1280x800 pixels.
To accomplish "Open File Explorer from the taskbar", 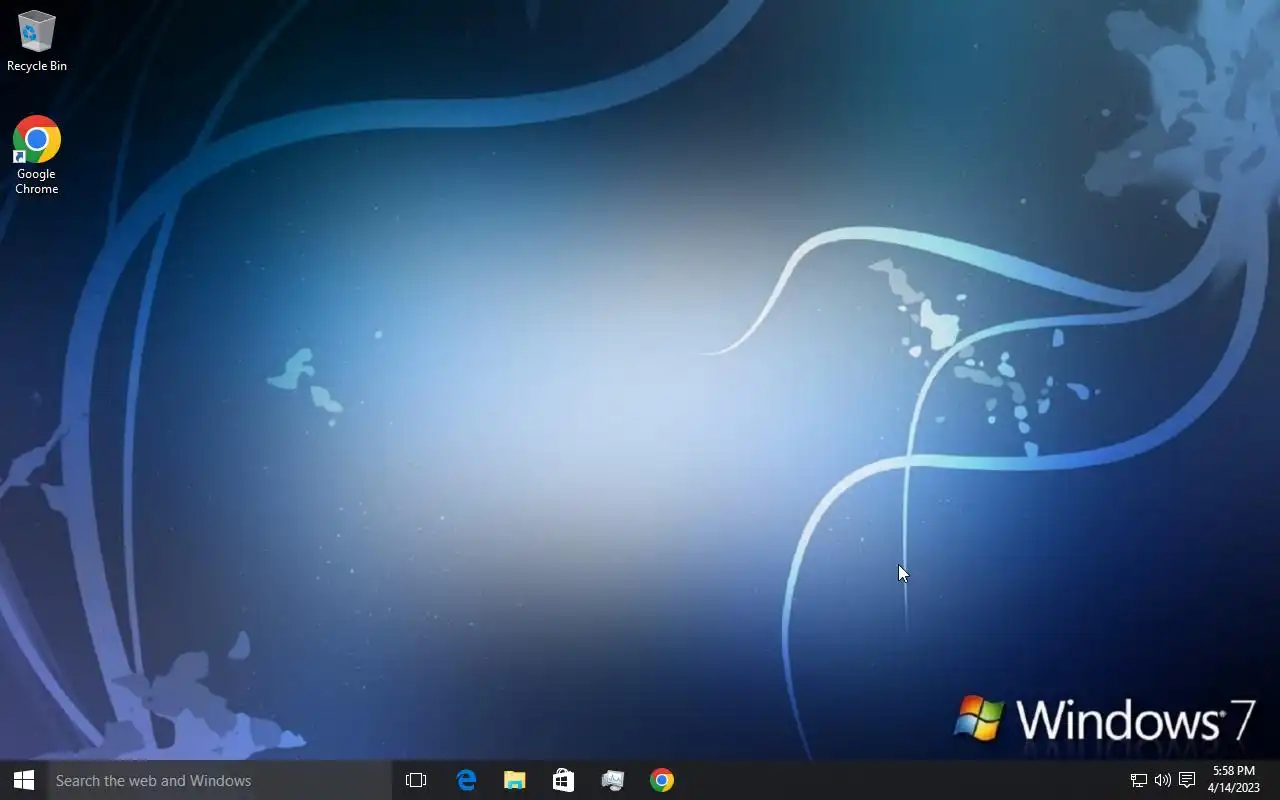I will 514,780.
